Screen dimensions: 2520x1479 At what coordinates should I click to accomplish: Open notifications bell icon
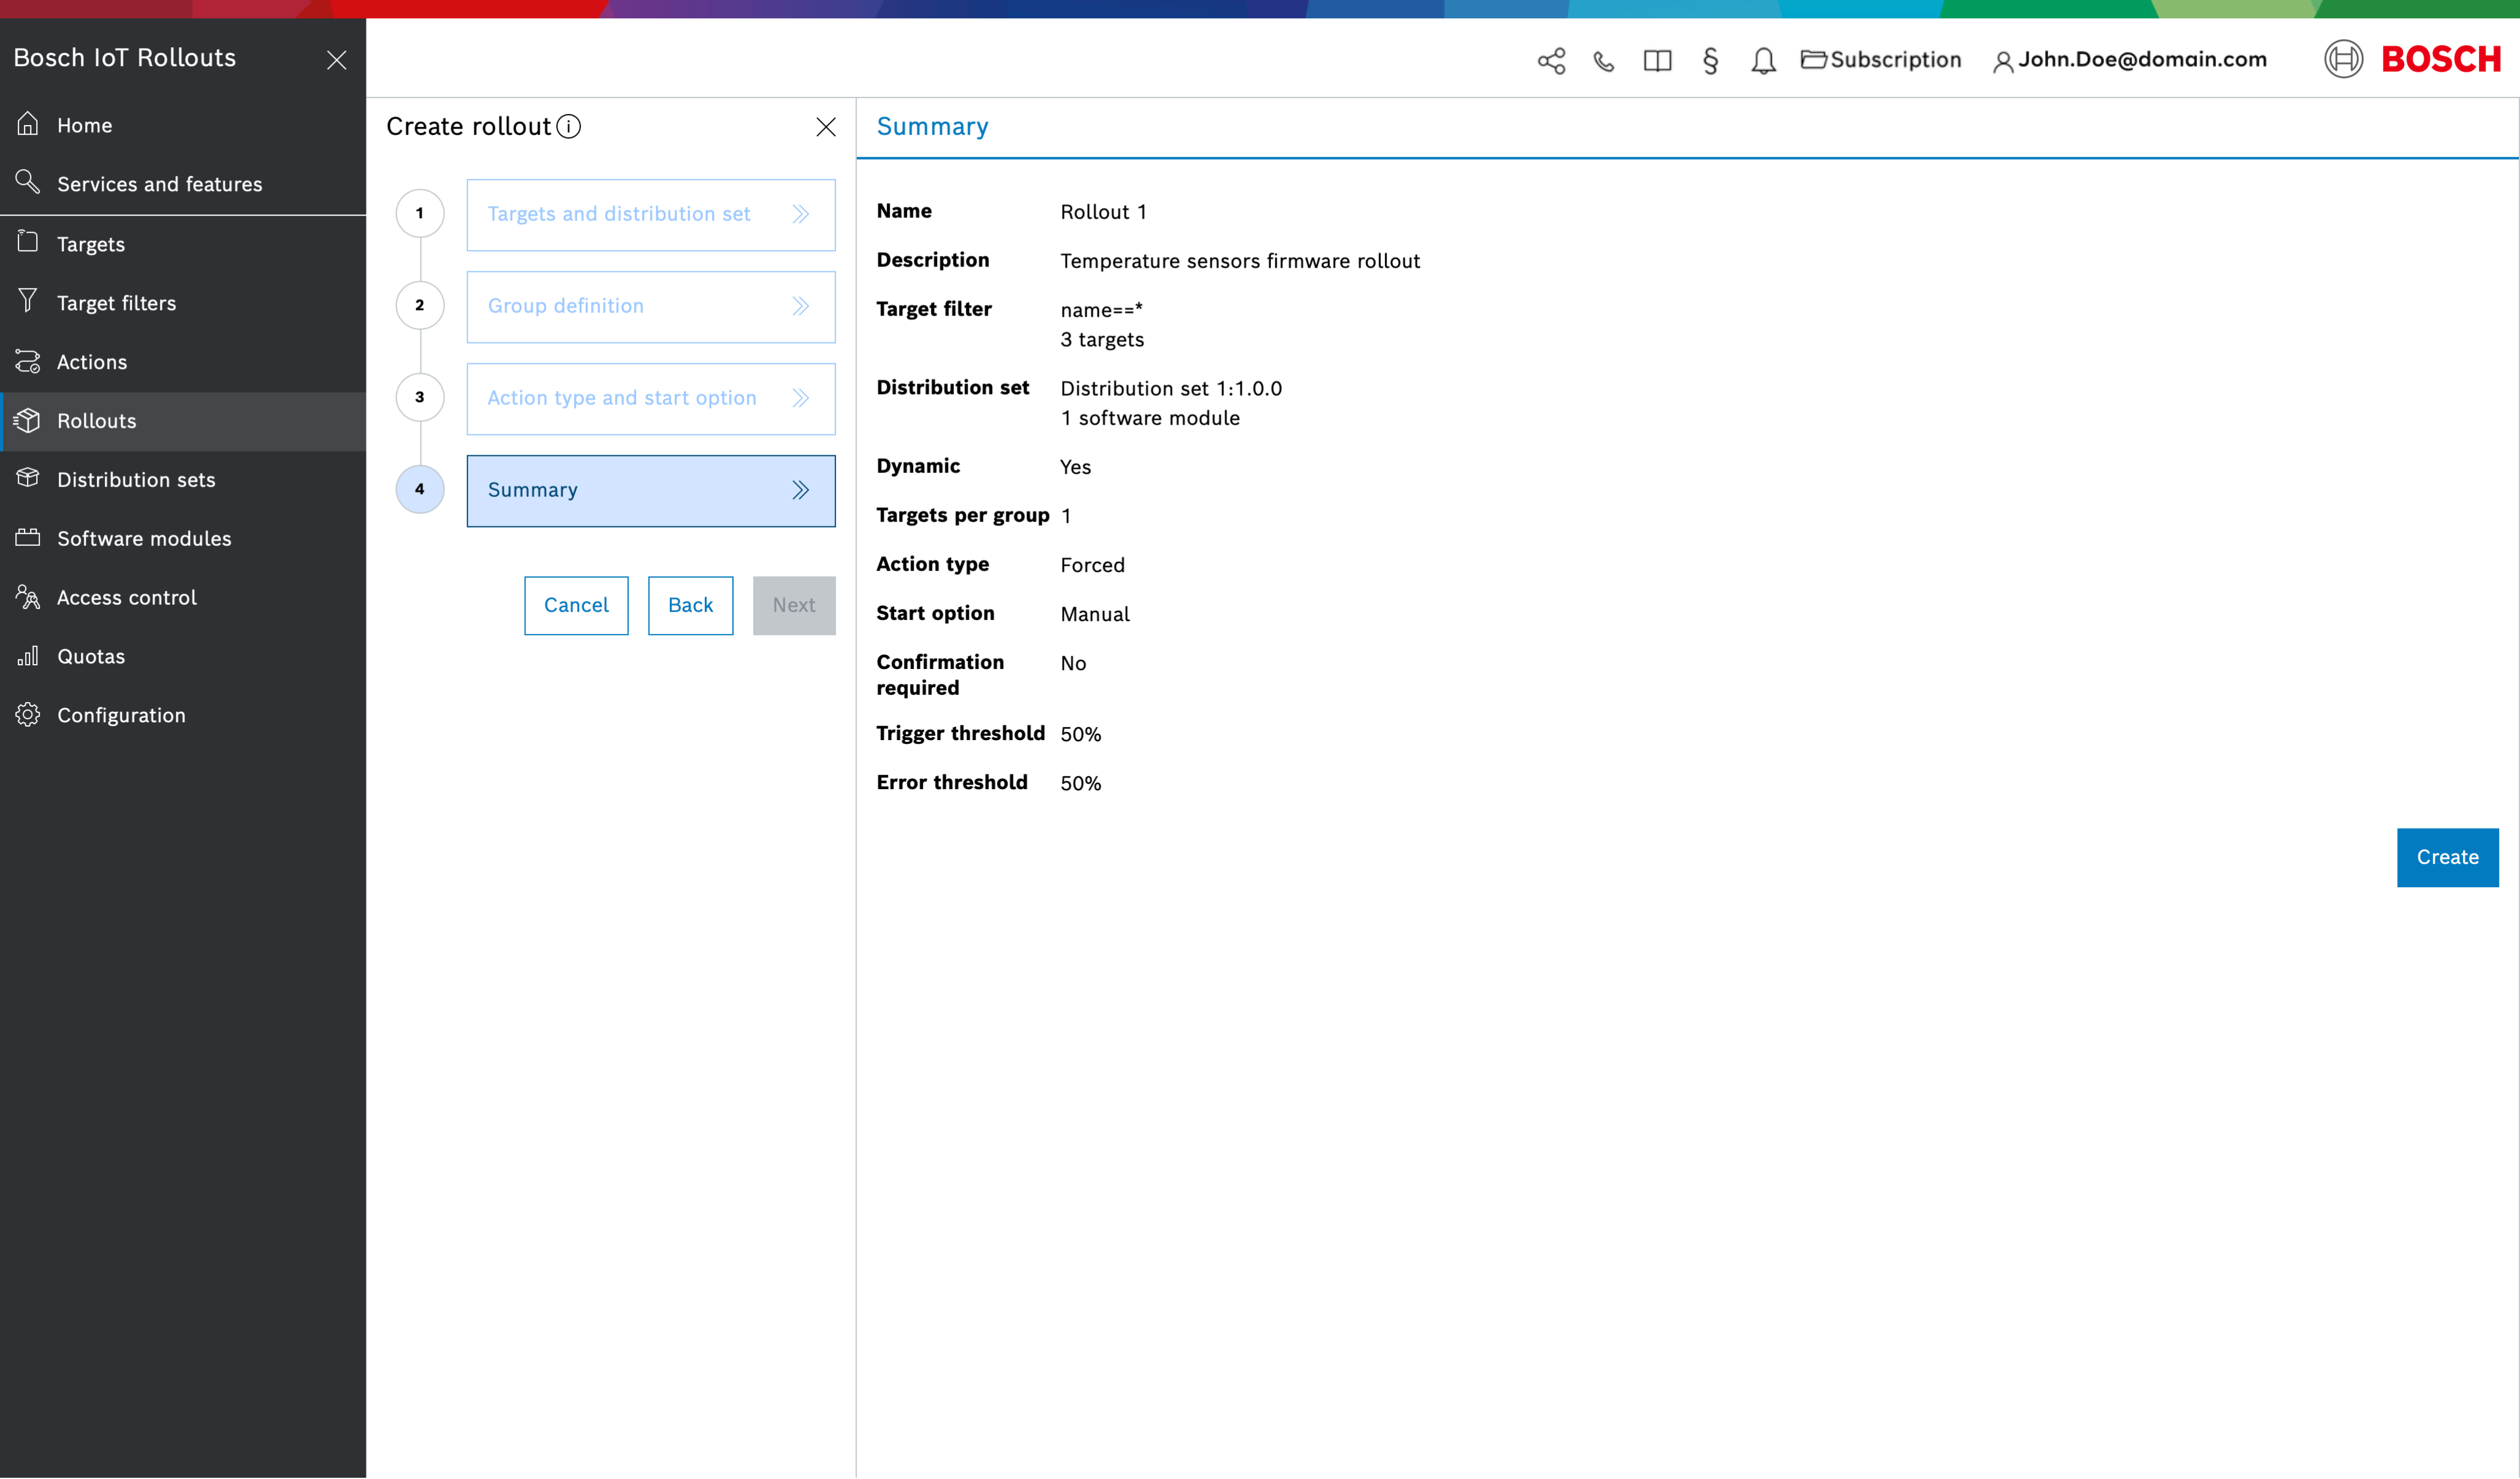click(1763, 61)
